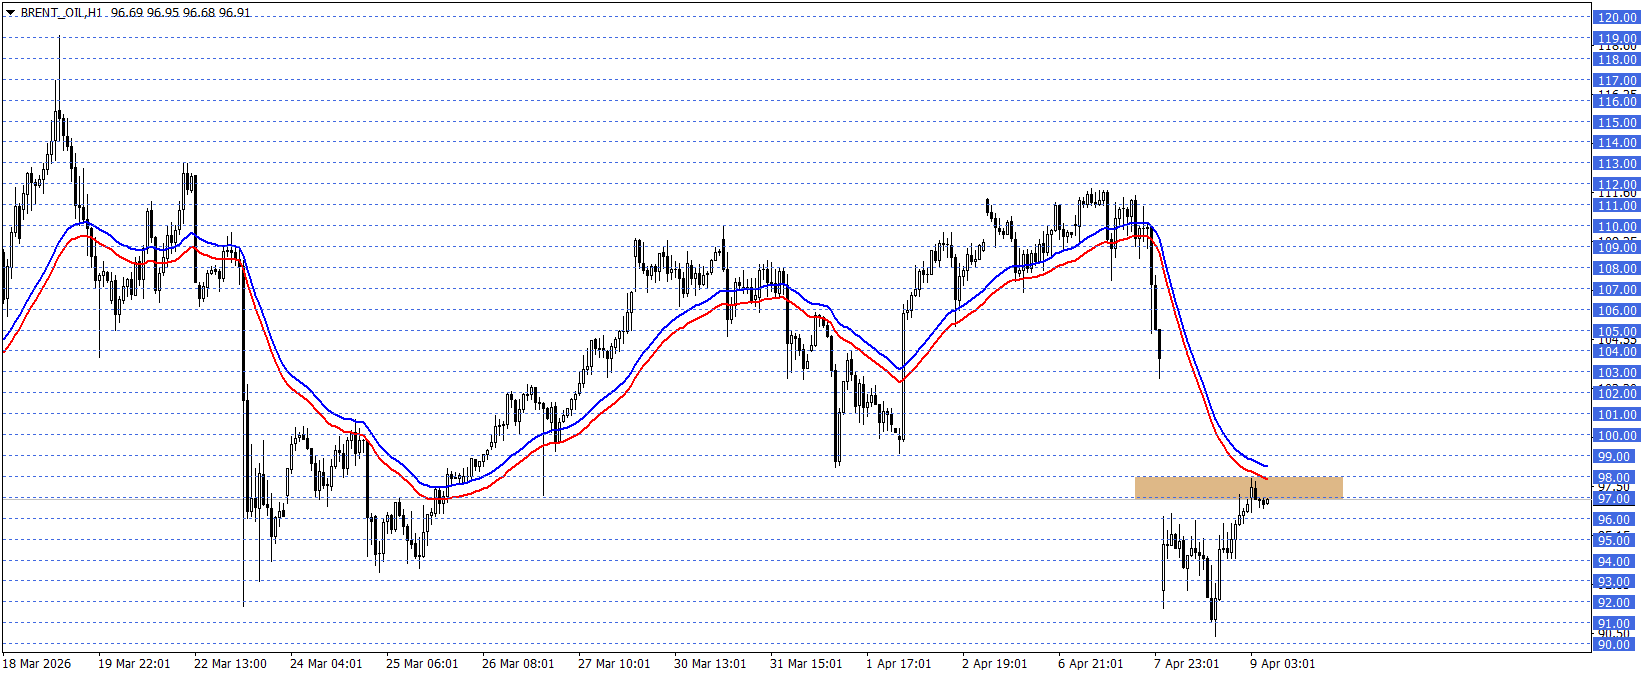Screen dimensions: 1641x676
Task: Click the 30 Mar 13:01 time label
Action: coord(710,664)
